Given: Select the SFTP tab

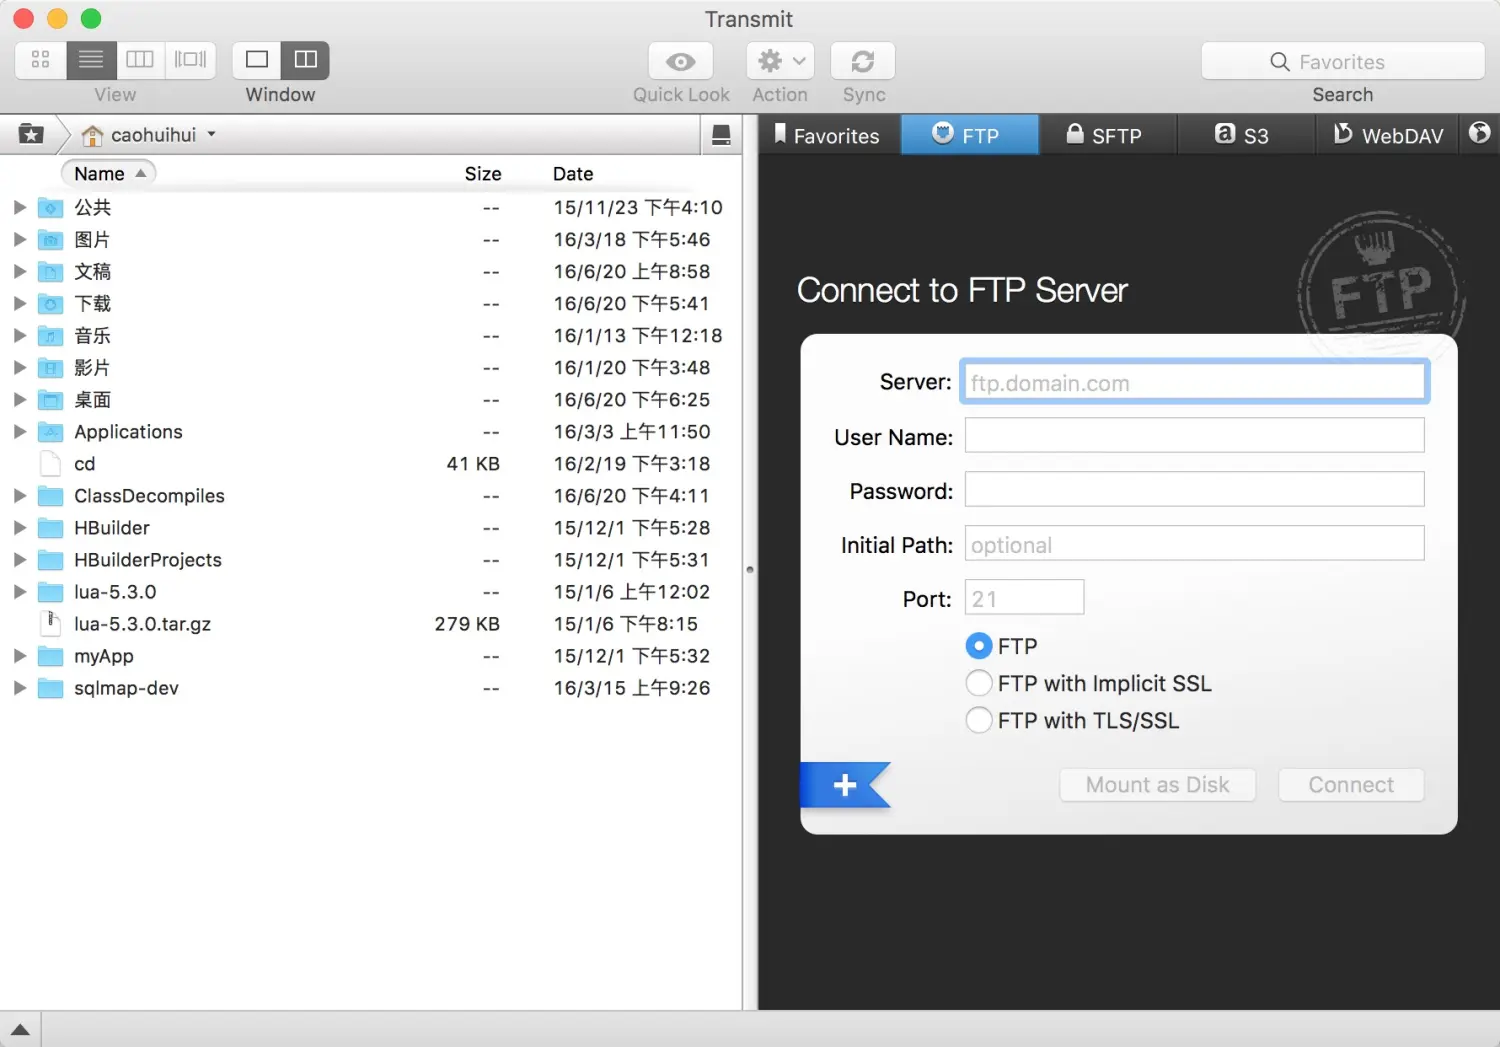Looking at the screenshot, I should tap(1106, 135).
